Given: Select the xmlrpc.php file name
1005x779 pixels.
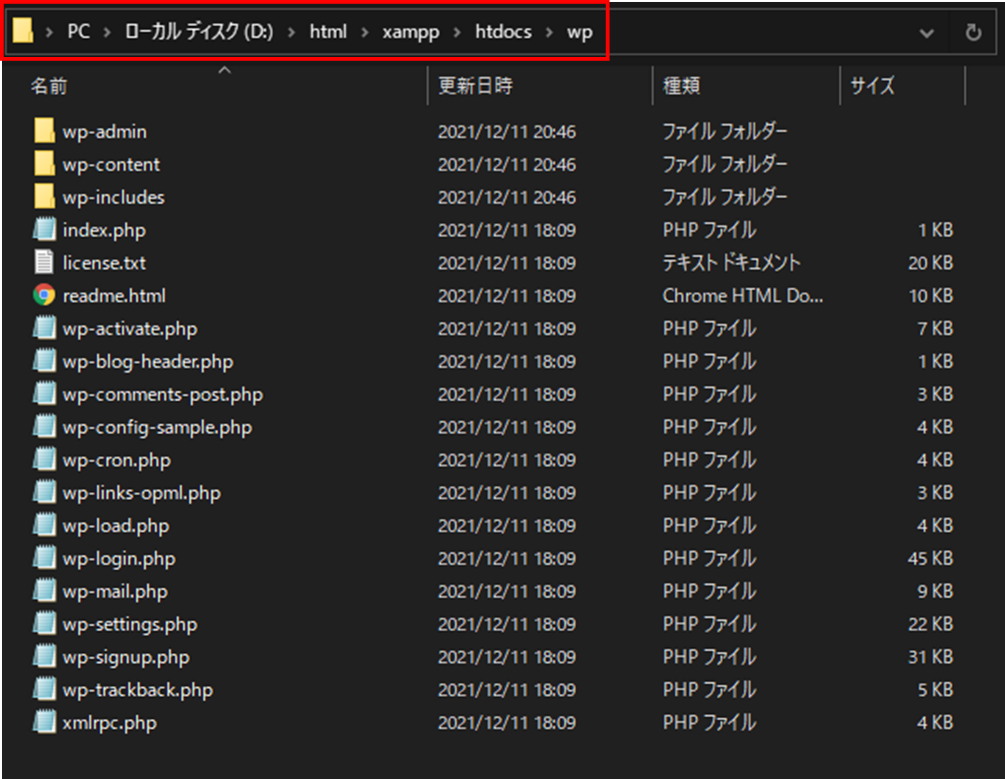Looking at the screenshot, I should (x=109, y=722).
